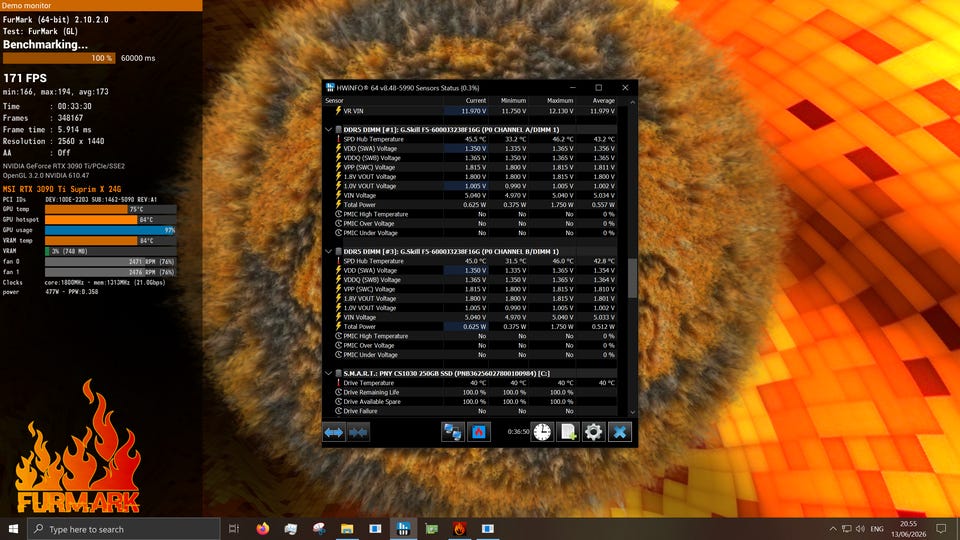Image resolution: width=960 pixels, height=540 pixels.
Task: Open the green graphics card taskbar app
Action: click(432, 528)
